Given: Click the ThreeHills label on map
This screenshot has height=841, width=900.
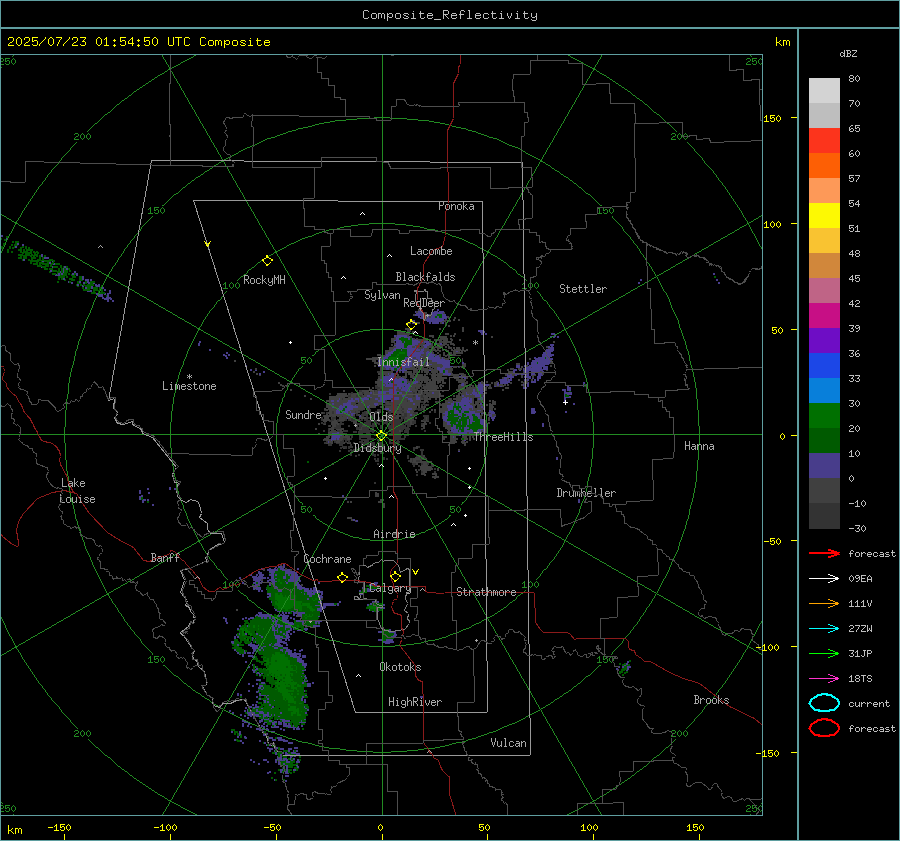Looking at the screenshot, I should click(503, 437).
